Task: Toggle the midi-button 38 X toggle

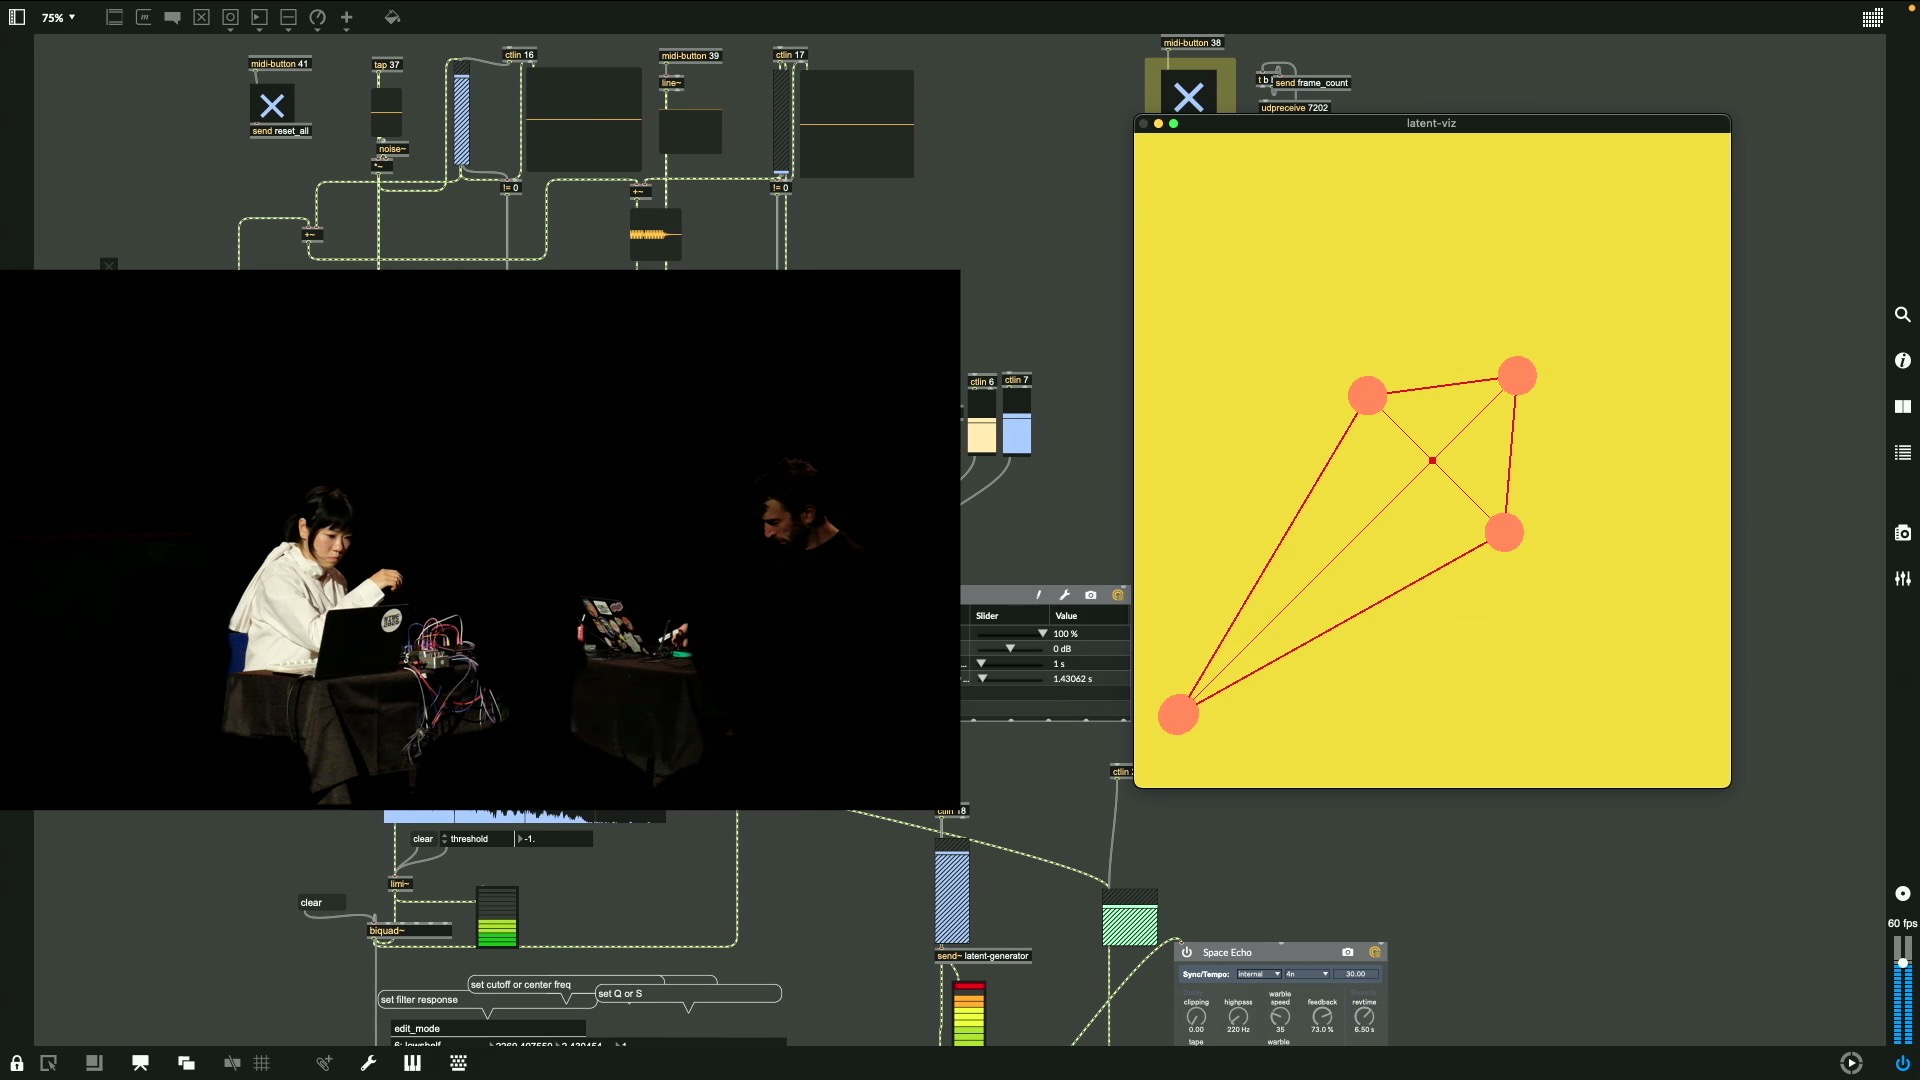Action: pyautogui.click(x=1188, y=97)
